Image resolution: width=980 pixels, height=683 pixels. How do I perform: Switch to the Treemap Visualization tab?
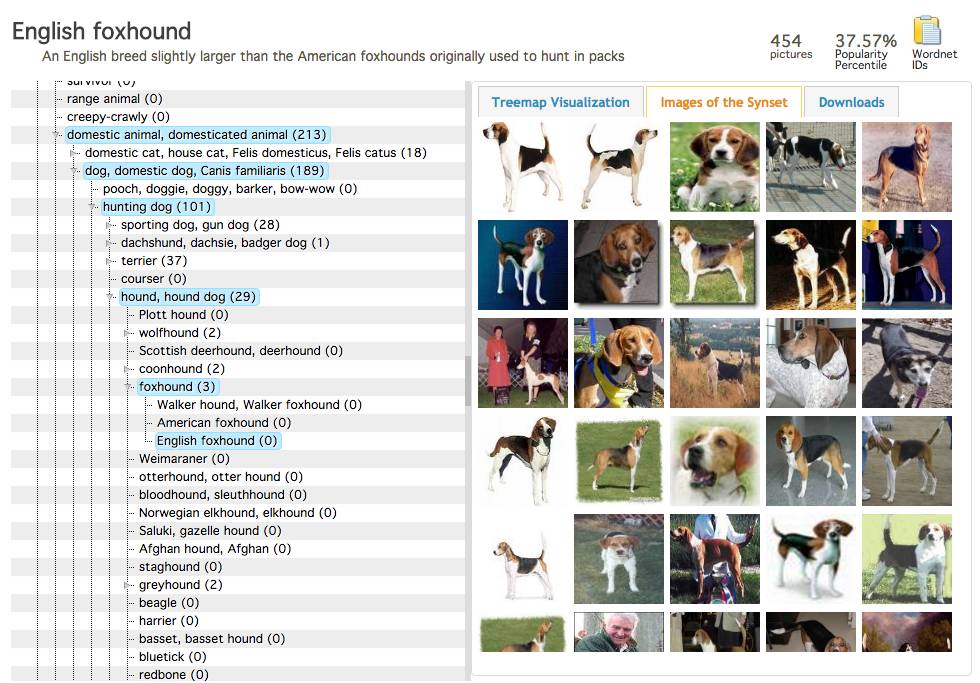coord(561,102)
